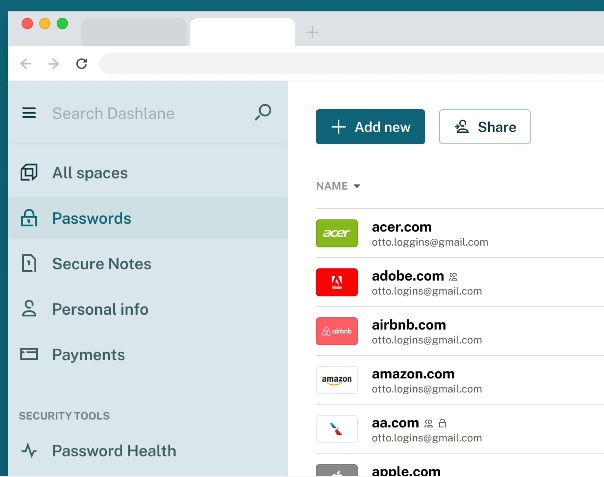Click the Password Health pulse icon
The height and width of the screenshot is (477, 604).
[x=29, y=450]
